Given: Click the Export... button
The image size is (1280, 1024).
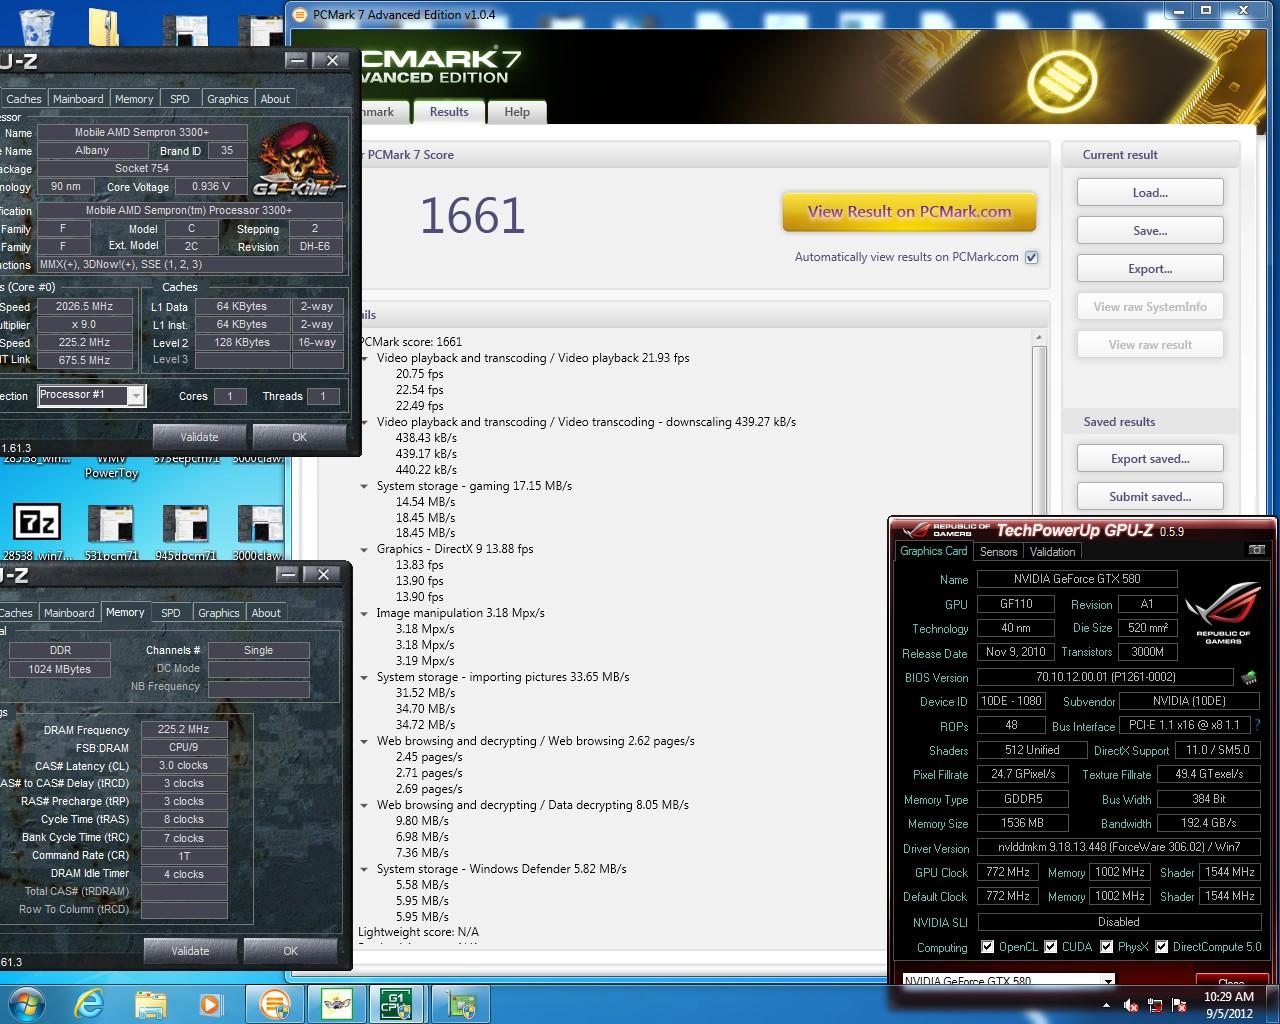Looking at the screenshot, I should [1150, 269].
